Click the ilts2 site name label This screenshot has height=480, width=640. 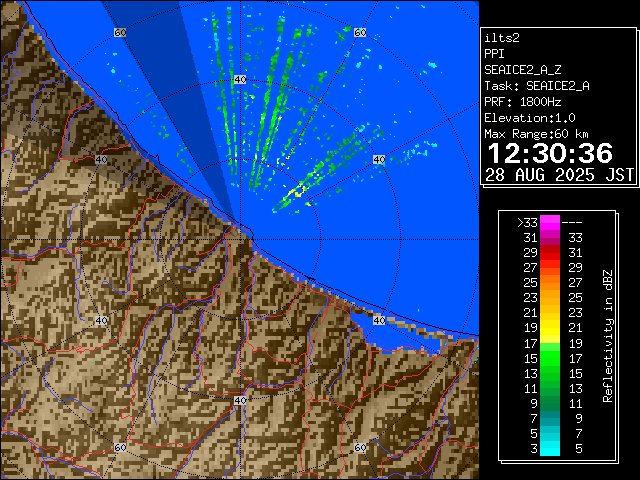[502, 37]
